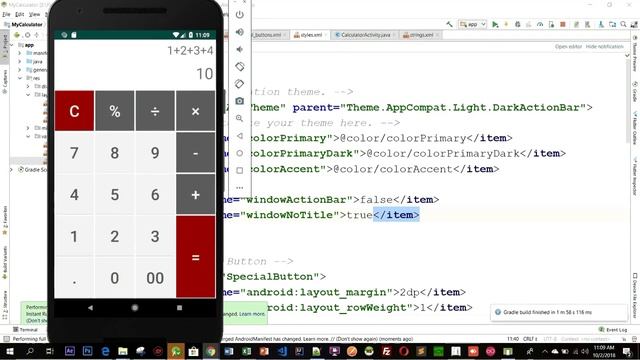Image resolution: width=640 pixels, height=360 pixels.
Task: Tap the Android recents button on the phone
Action: [179, 308]
